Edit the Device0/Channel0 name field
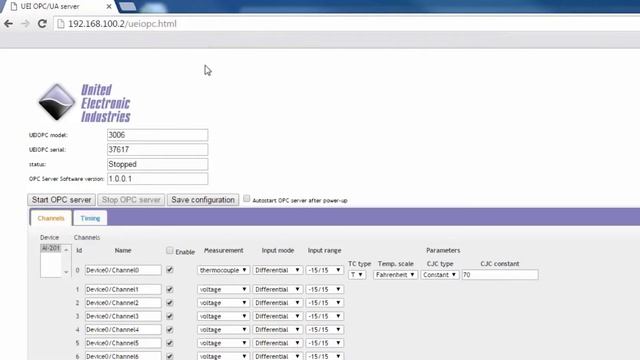This screenshot has width=640, height=360. 123,270
